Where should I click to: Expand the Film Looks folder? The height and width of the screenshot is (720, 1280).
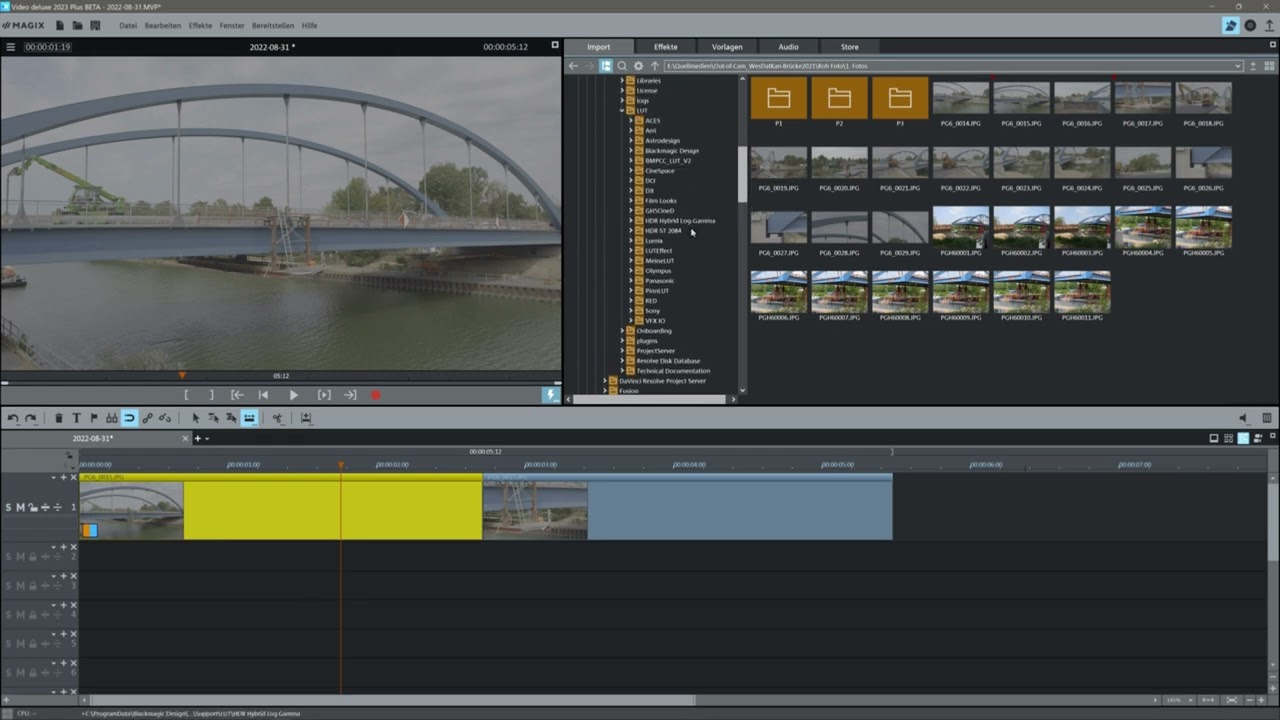coord(631,201)
